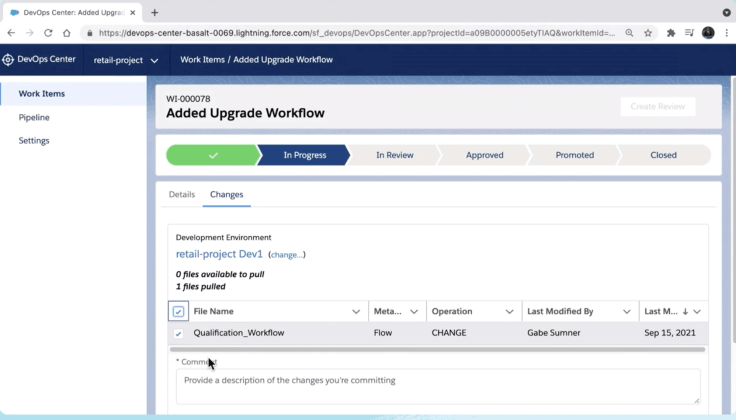
Task: Select the Changes tab
Action: (x=226, y=194)
